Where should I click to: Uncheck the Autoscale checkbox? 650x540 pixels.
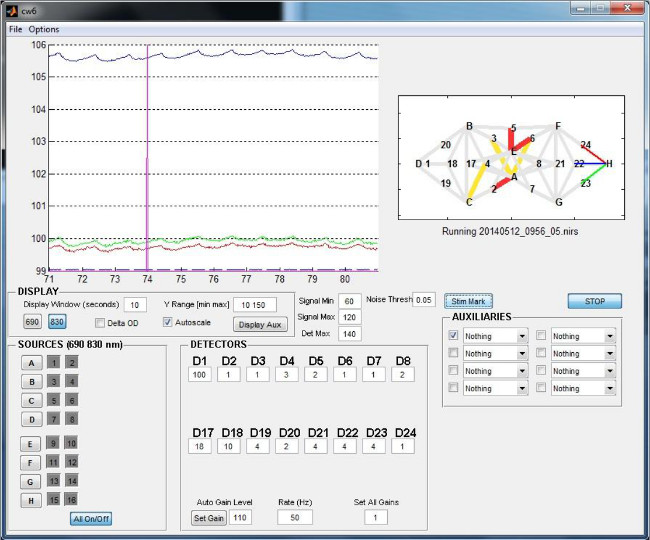(x=168, y=322)
